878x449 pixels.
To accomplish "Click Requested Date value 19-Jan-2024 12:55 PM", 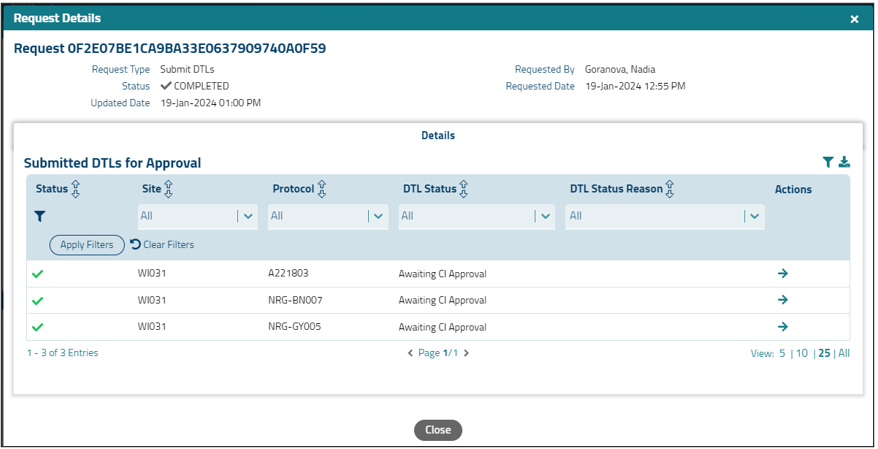I will click(636, 86).
